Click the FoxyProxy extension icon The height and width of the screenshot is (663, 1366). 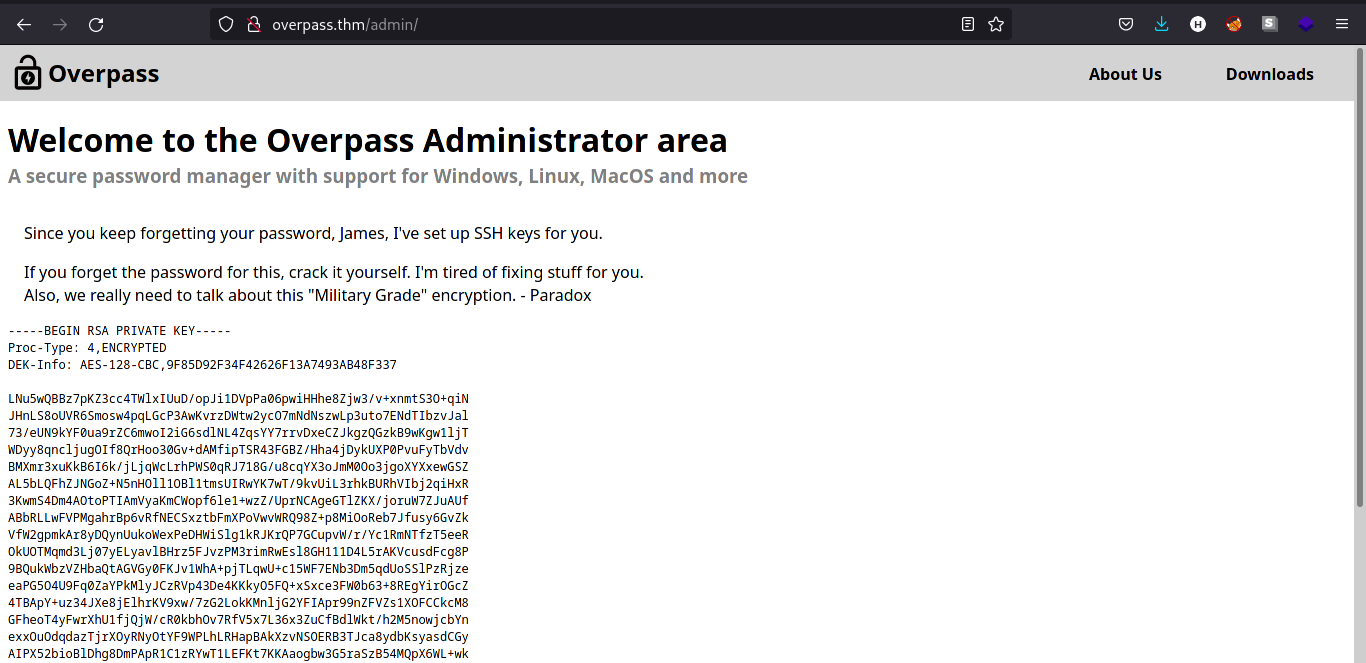tap(1233, 24)
